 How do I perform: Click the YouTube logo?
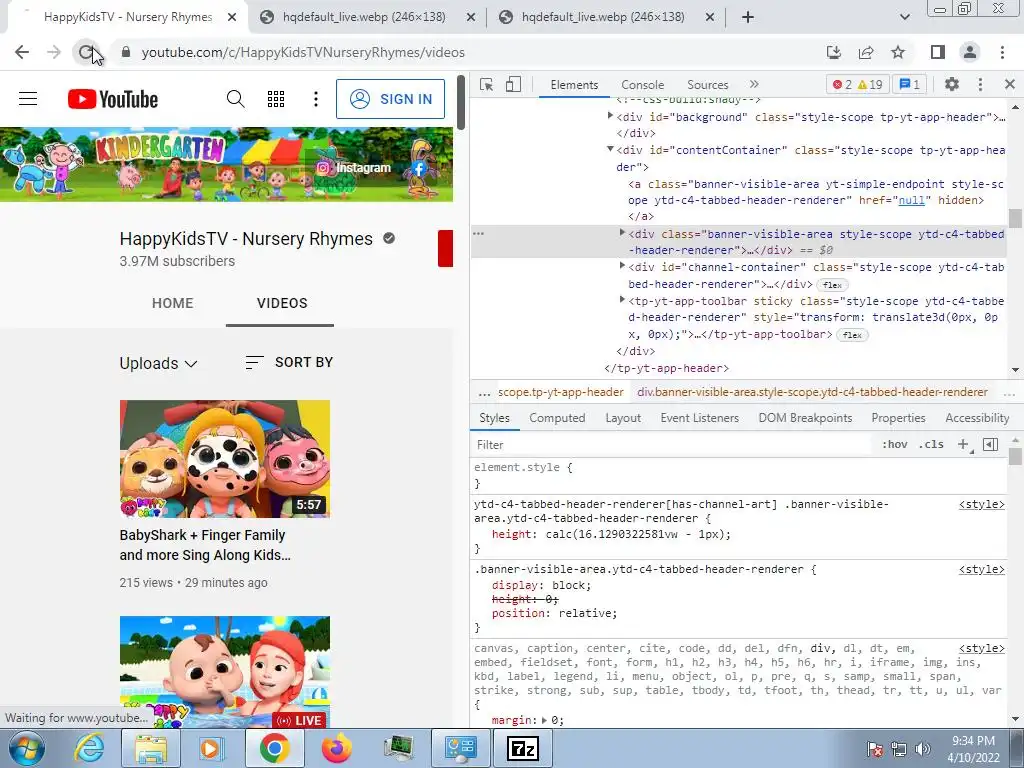[x=113, y=99]
